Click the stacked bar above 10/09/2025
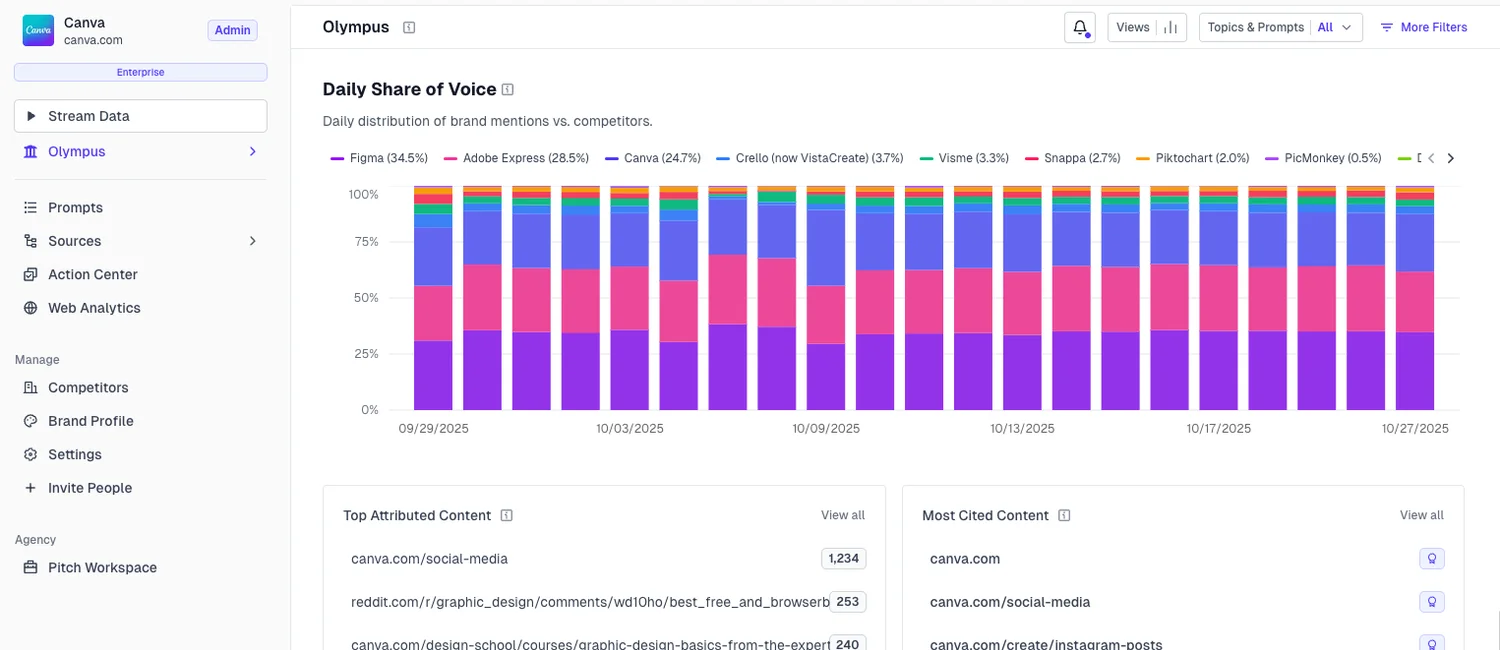1500x650 pixels. [825, 300]
